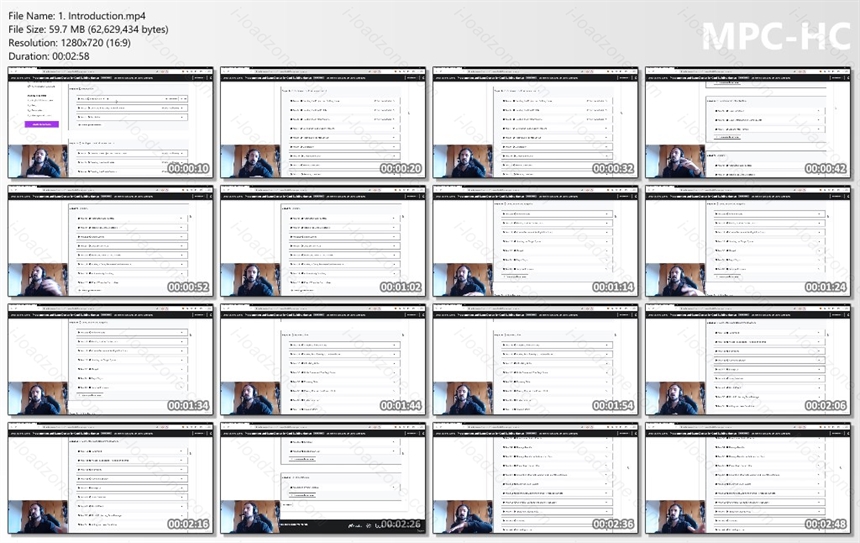The image size is (860, 543).
Task: Open the frame stamped 00:01:54
Action: pyautogui.click(x=535, y=360)
